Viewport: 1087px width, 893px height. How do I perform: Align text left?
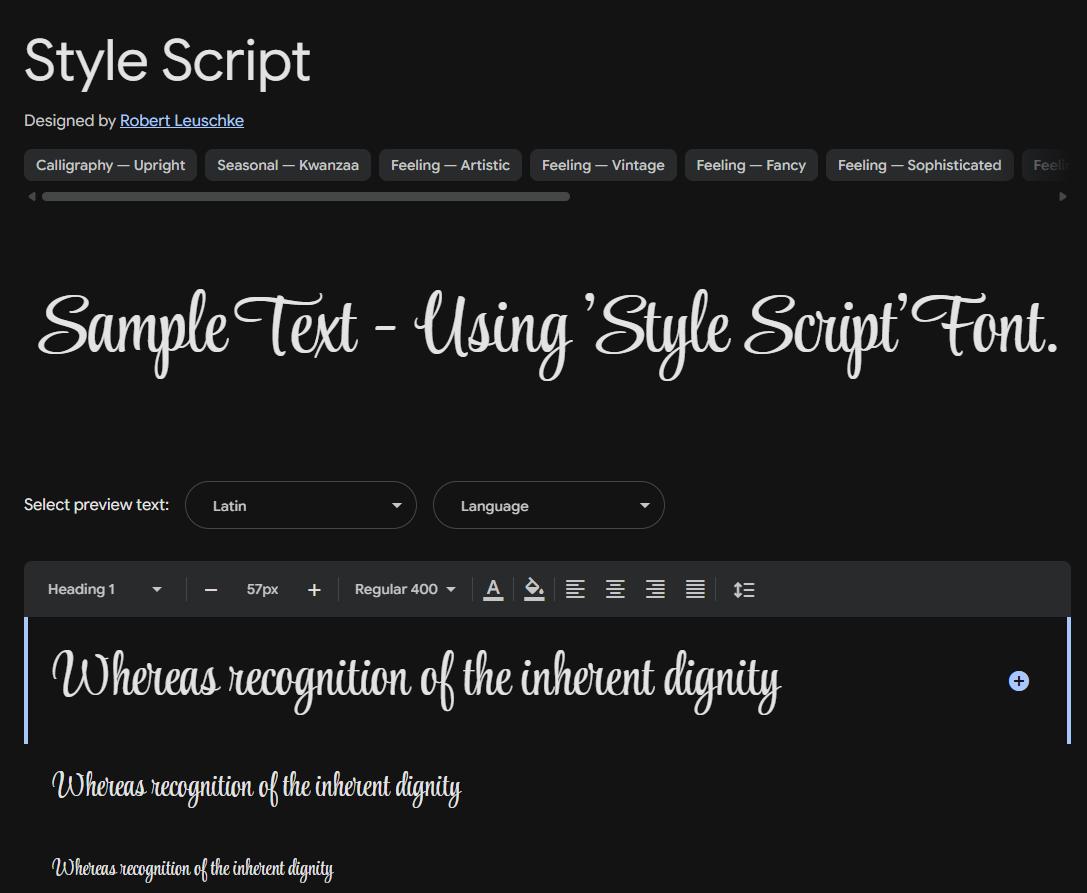tap(575, 589)
